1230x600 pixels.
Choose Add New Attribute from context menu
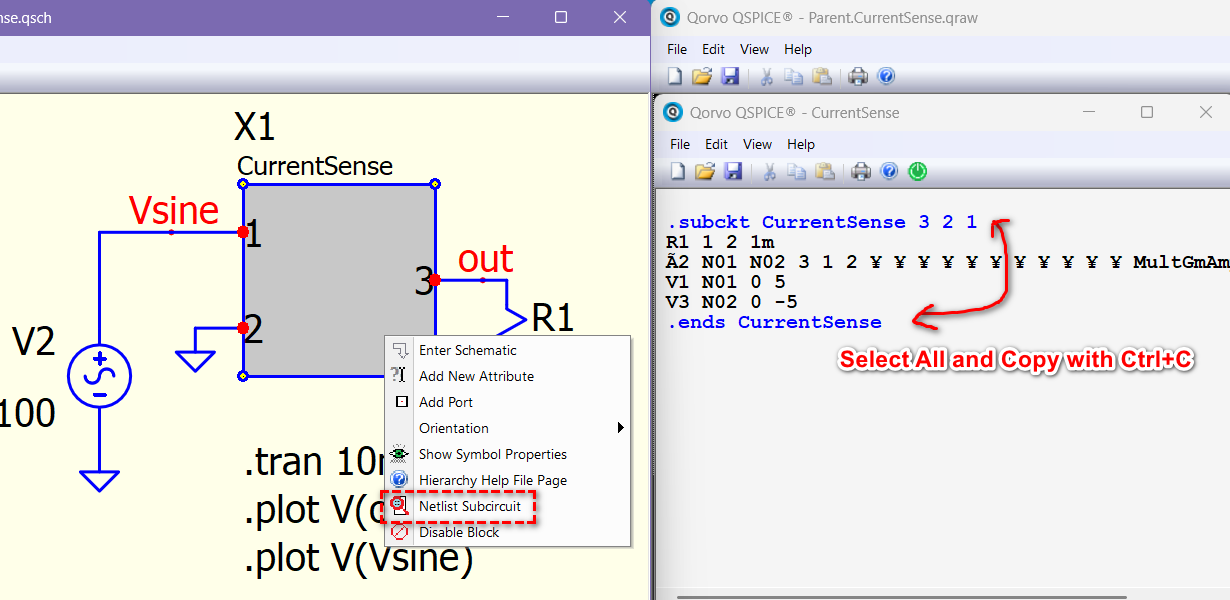click(x=508, y=376)
